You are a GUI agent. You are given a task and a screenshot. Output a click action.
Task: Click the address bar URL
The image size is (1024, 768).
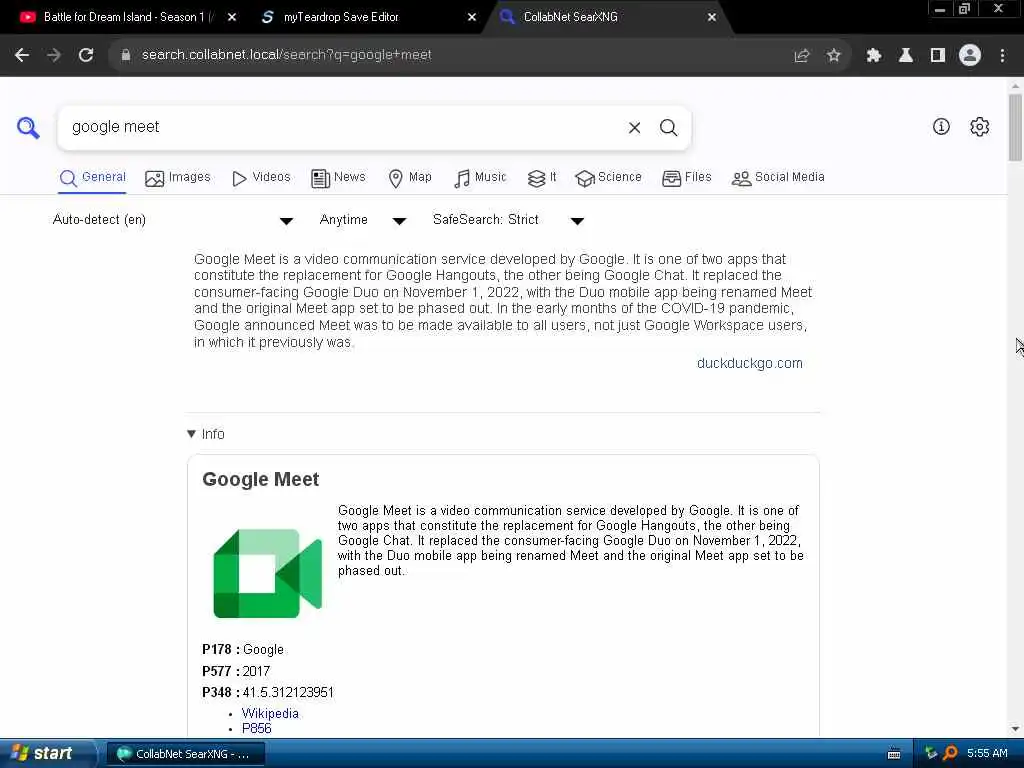pos(287,55)
